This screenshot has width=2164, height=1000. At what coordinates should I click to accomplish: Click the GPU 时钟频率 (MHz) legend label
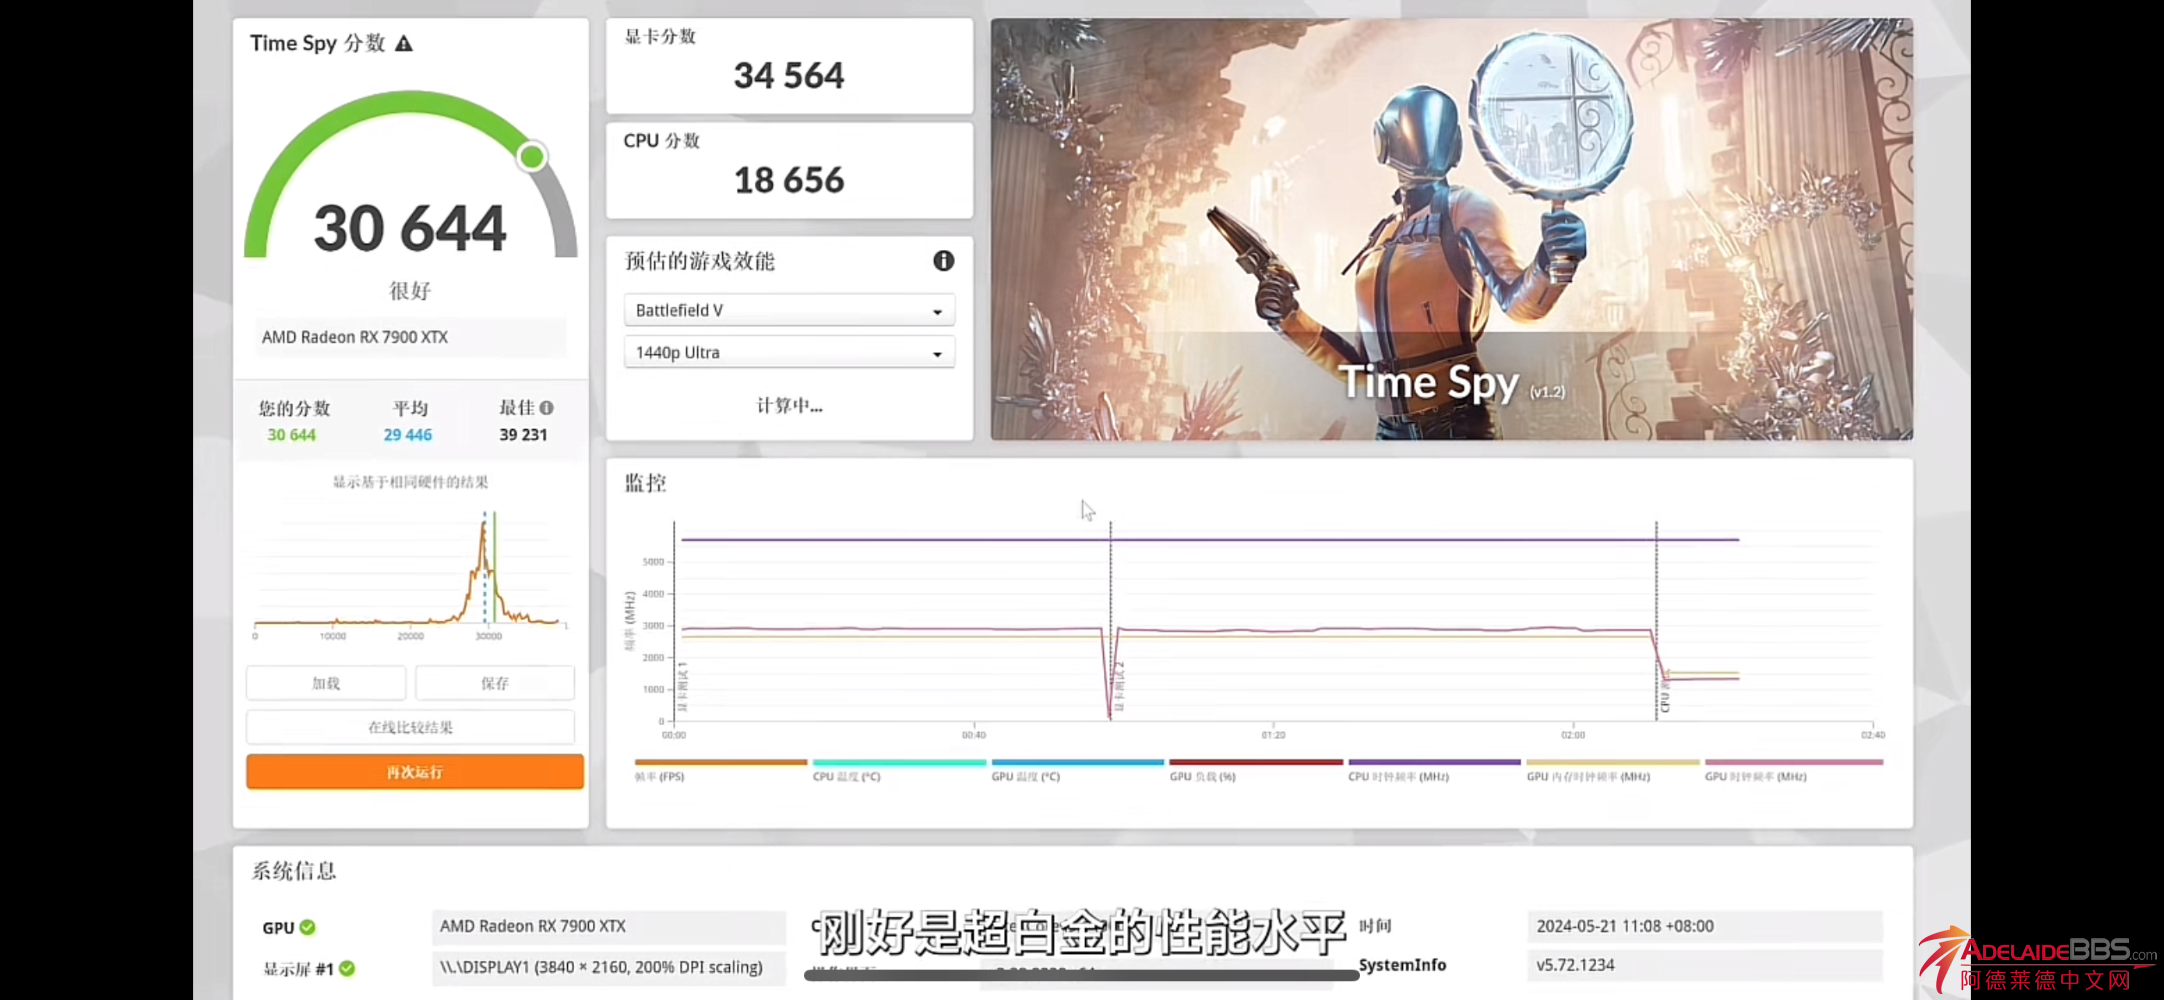1756,776
